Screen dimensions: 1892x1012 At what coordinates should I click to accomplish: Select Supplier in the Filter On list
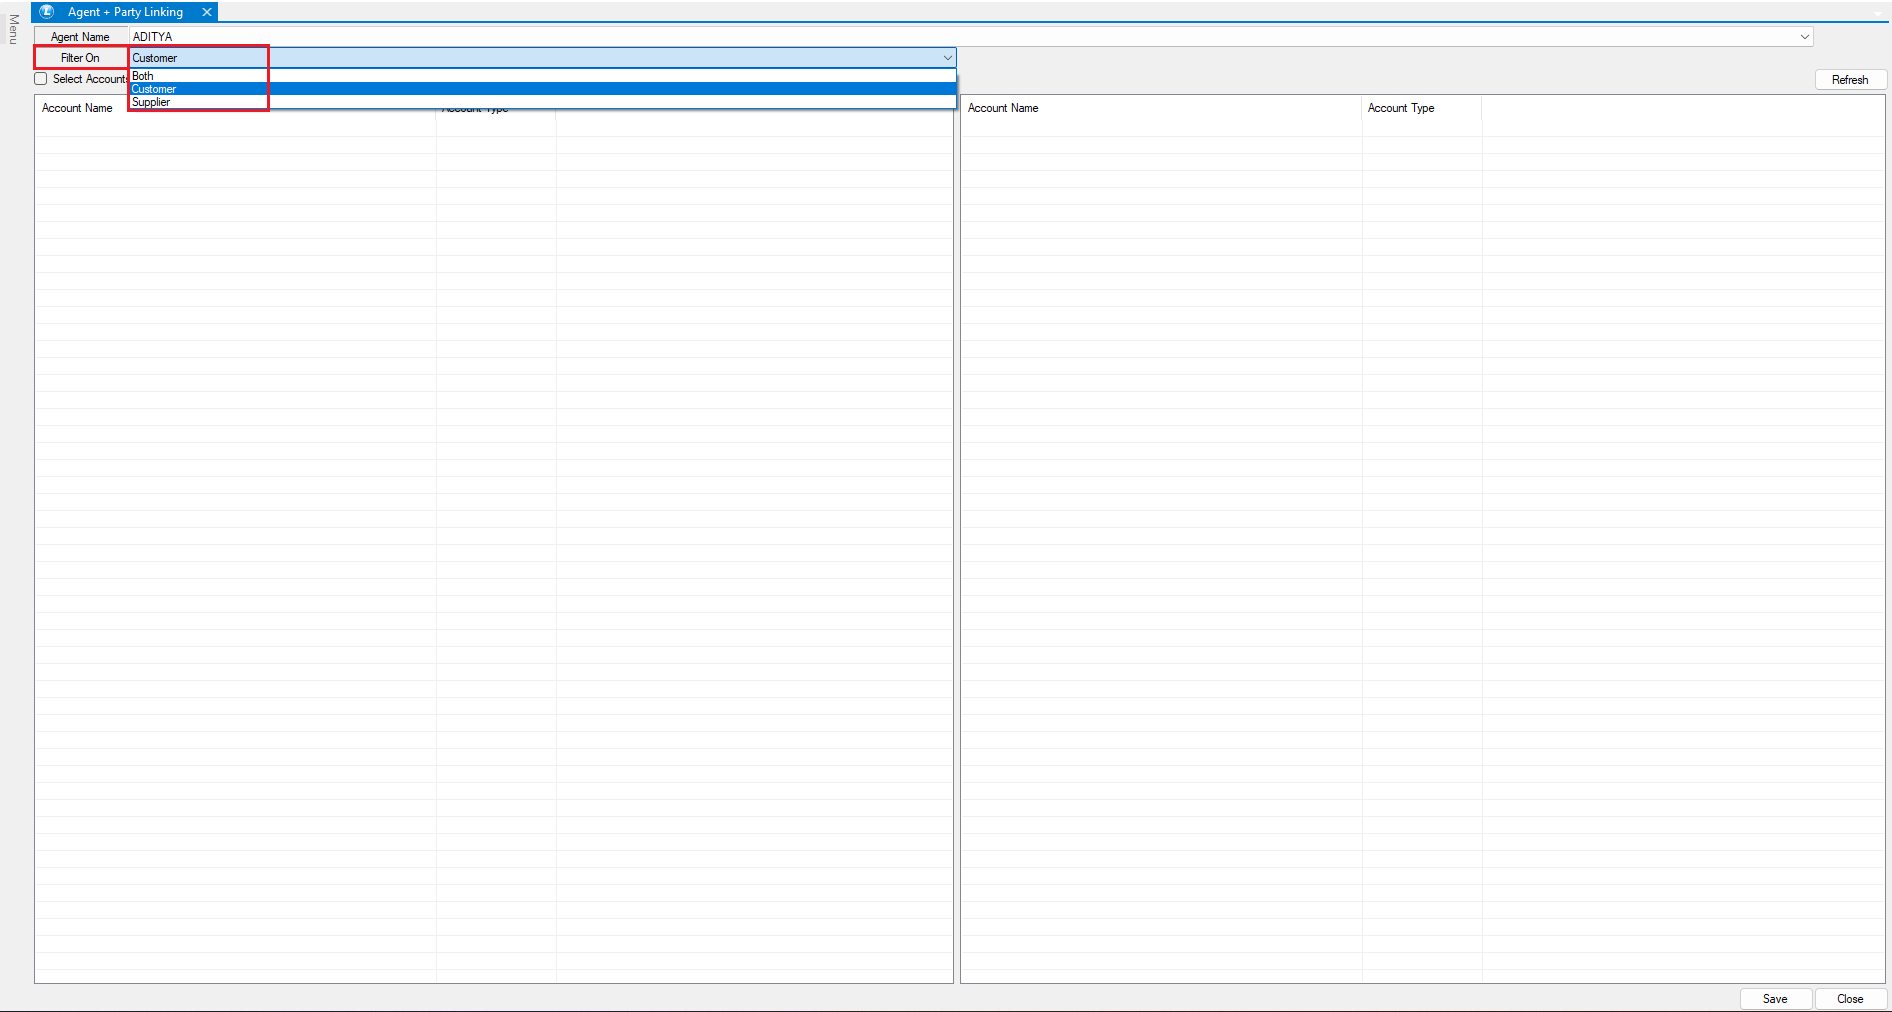[x=151, y=102]
